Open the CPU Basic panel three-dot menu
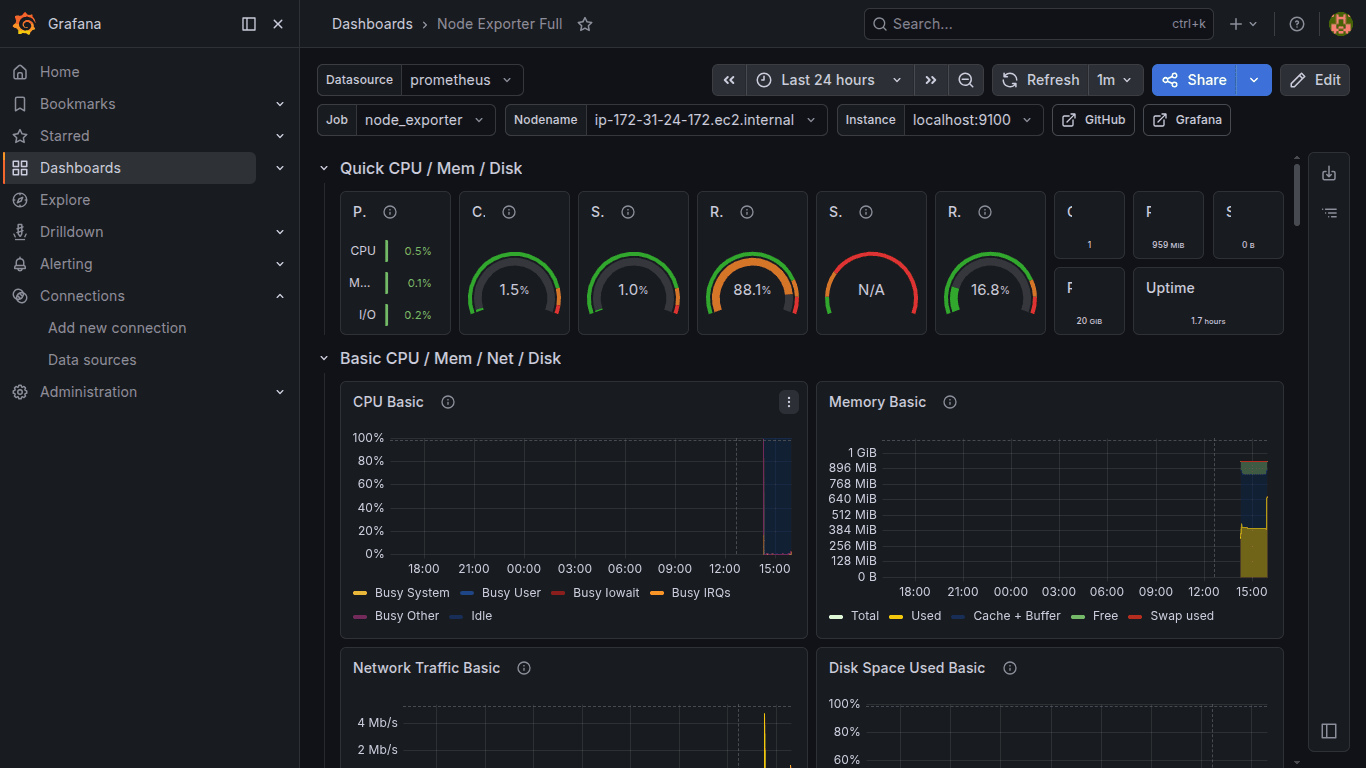 pos(789,402)
